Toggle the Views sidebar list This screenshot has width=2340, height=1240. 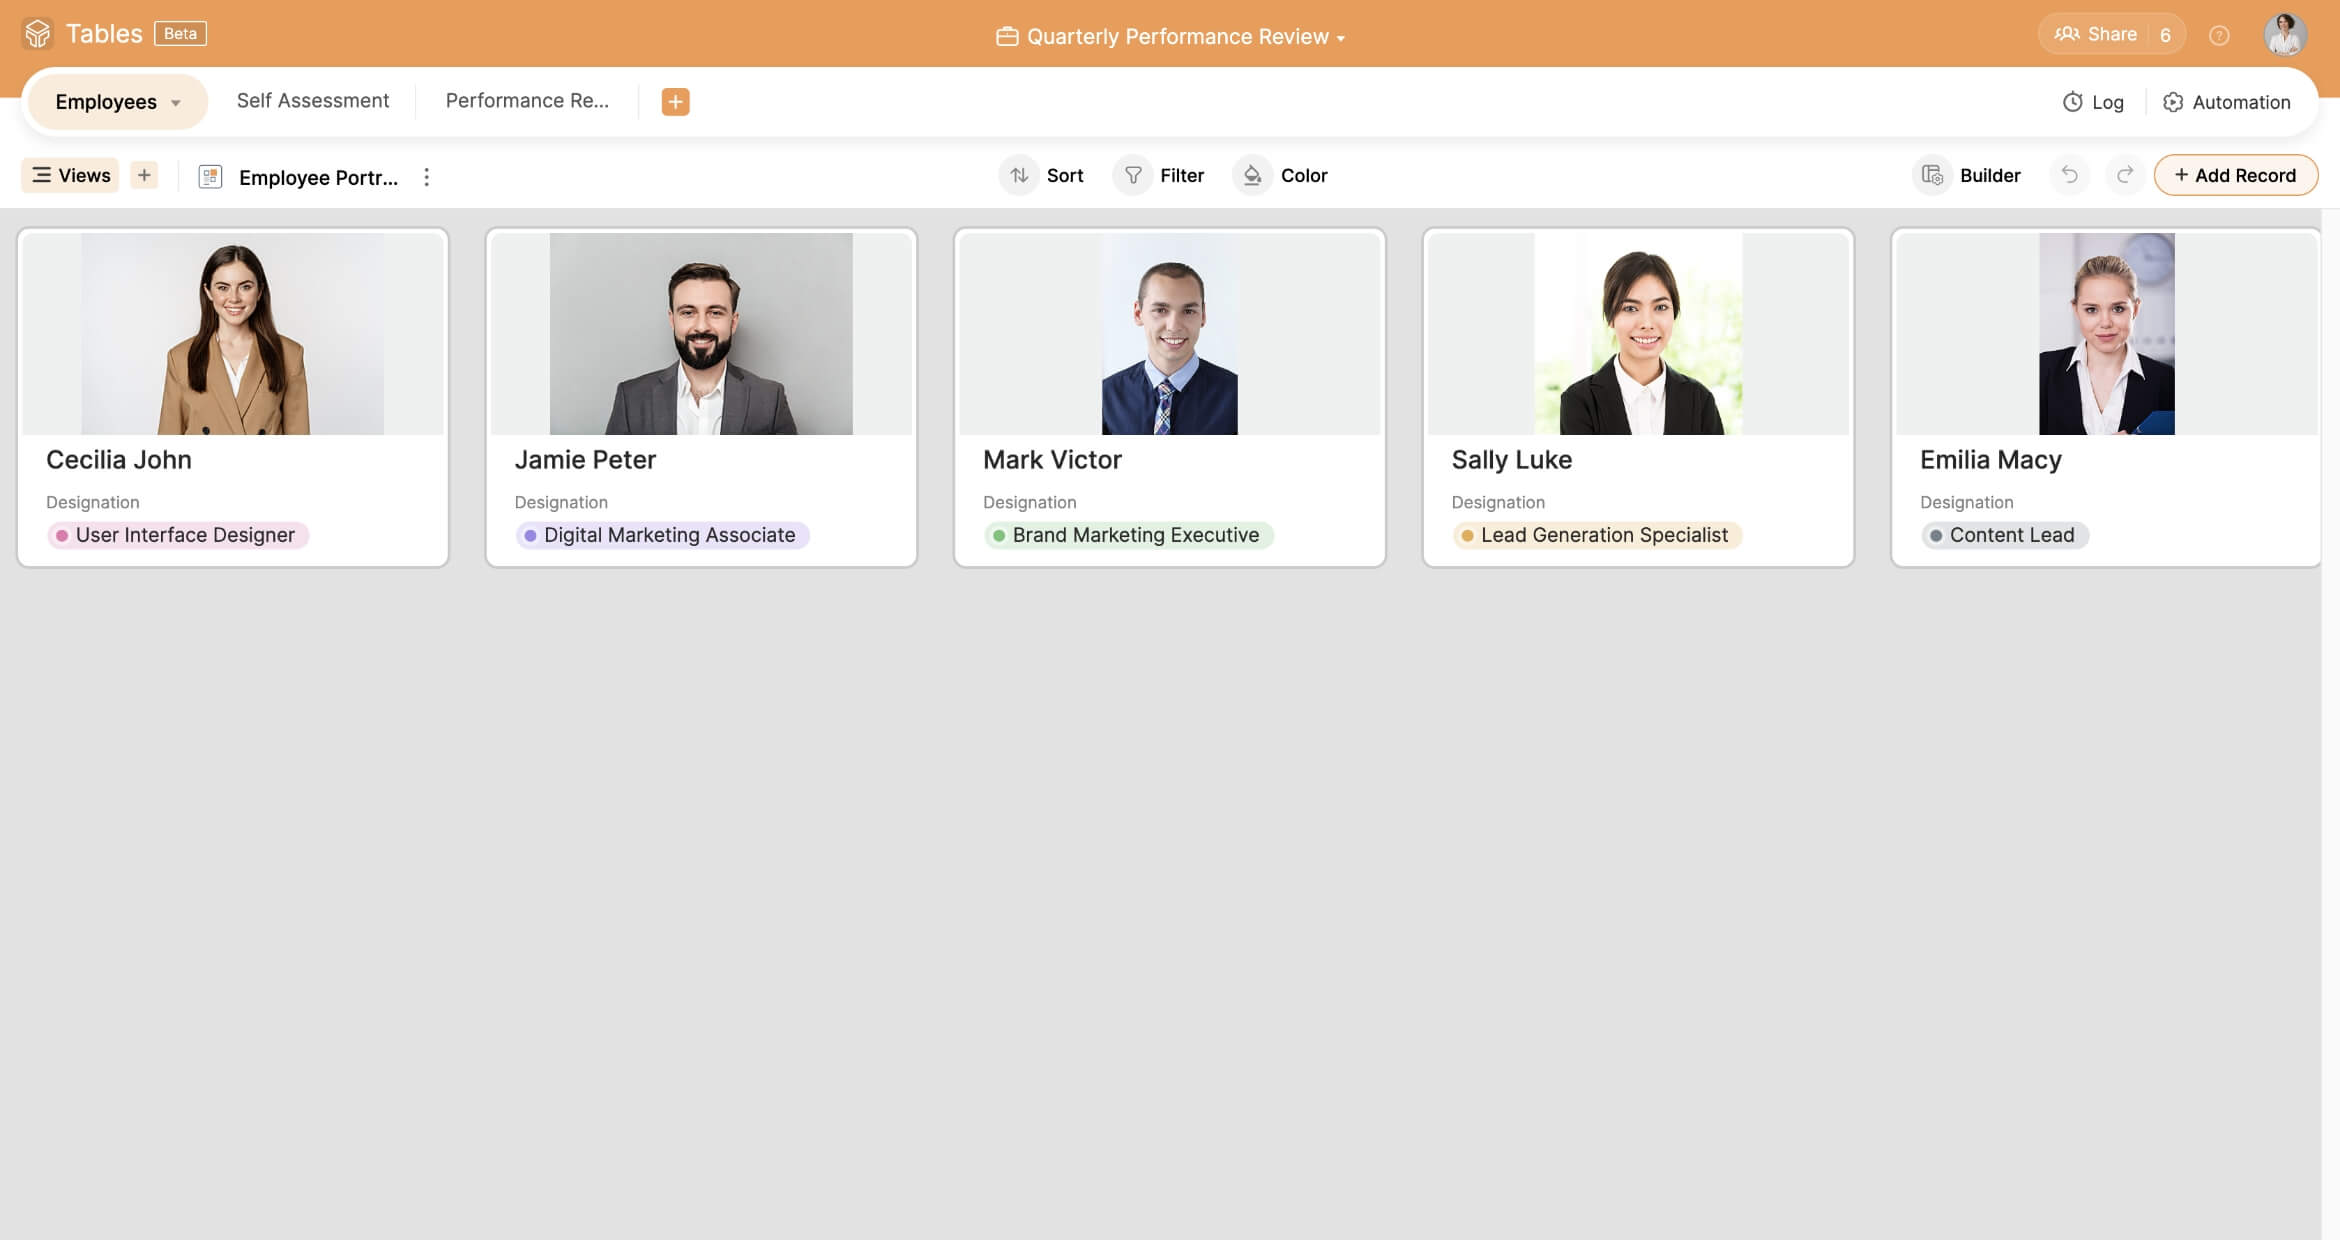point(70,175)
